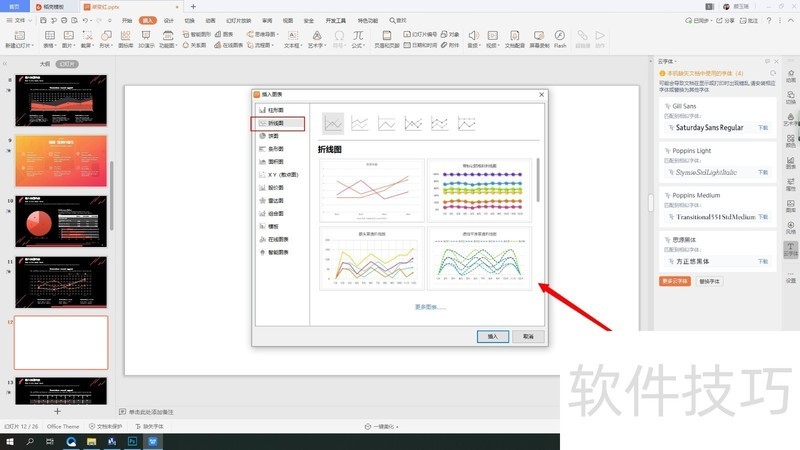Click the help question mark icon

[769, 20]
